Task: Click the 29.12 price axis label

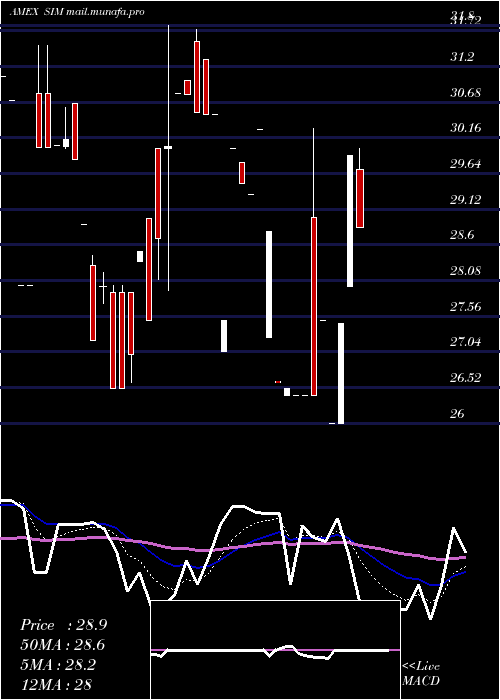Action: (466, 200)
